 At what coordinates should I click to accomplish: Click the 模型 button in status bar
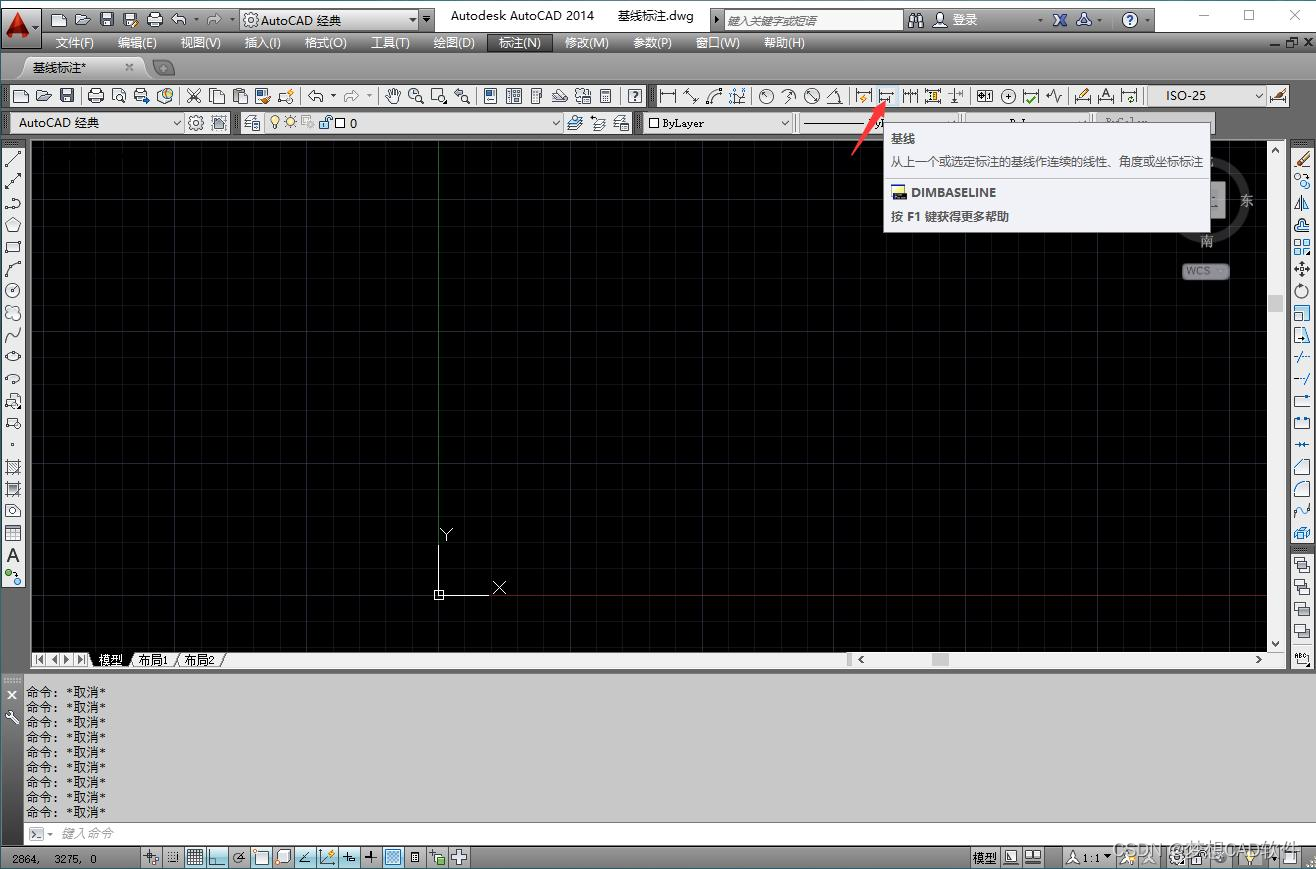click(x=984, y=857)
